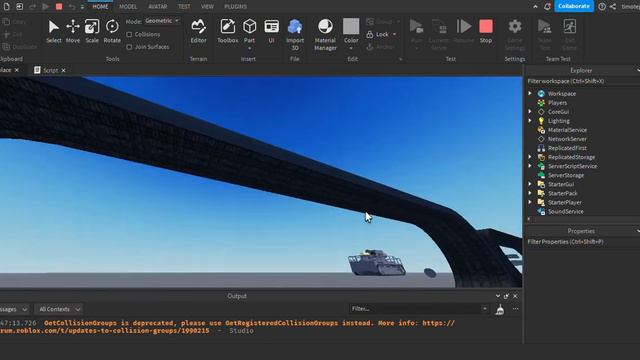Open the PLUGINS ribbon tab

pos(236,7)
